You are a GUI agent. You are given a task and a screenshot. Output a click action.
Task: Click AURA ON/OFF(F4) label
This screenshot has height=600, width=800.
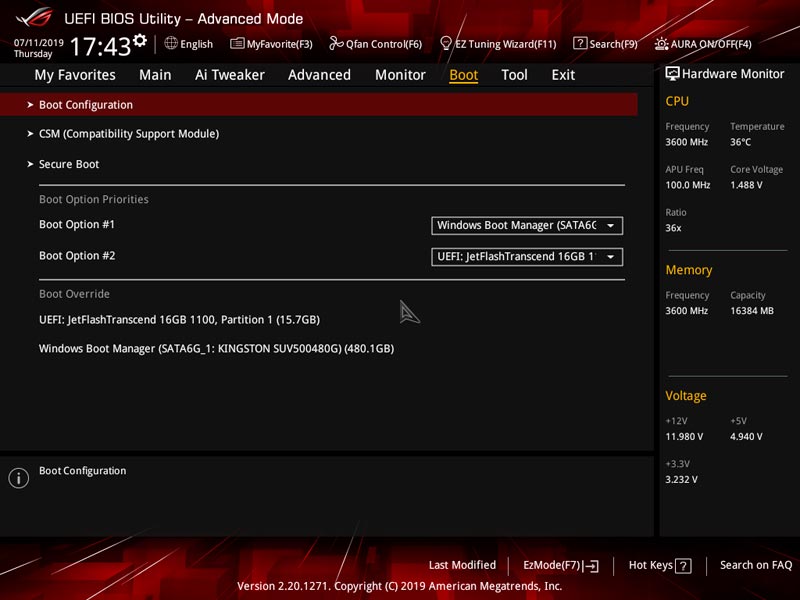711,44
